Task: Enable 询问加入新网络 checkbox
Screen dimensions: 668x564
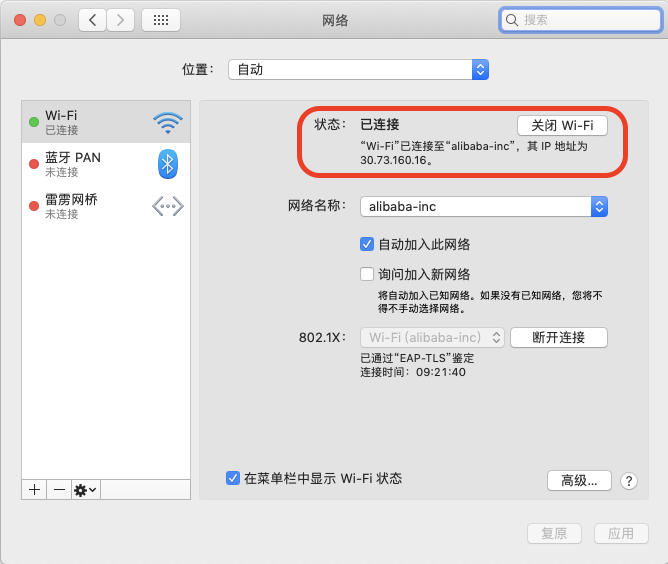Action: [367, 274]
